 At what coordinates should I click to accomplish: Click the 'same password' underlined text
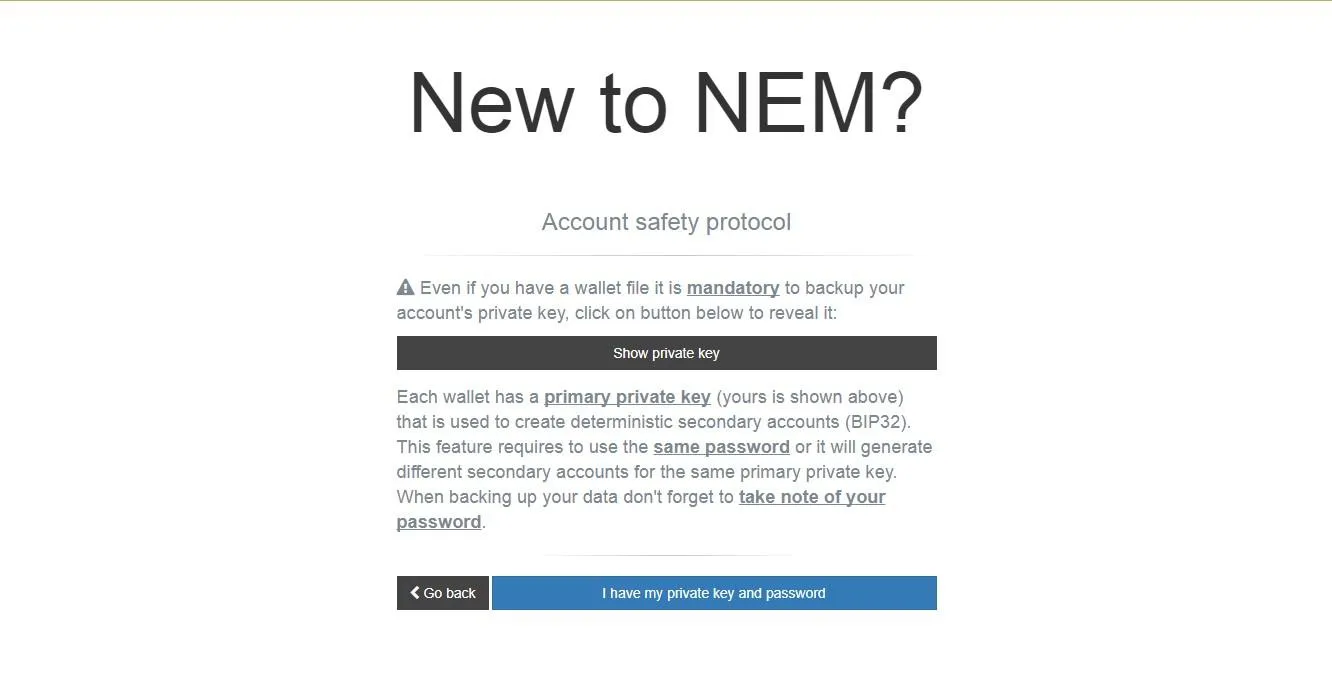coord(721,446)
